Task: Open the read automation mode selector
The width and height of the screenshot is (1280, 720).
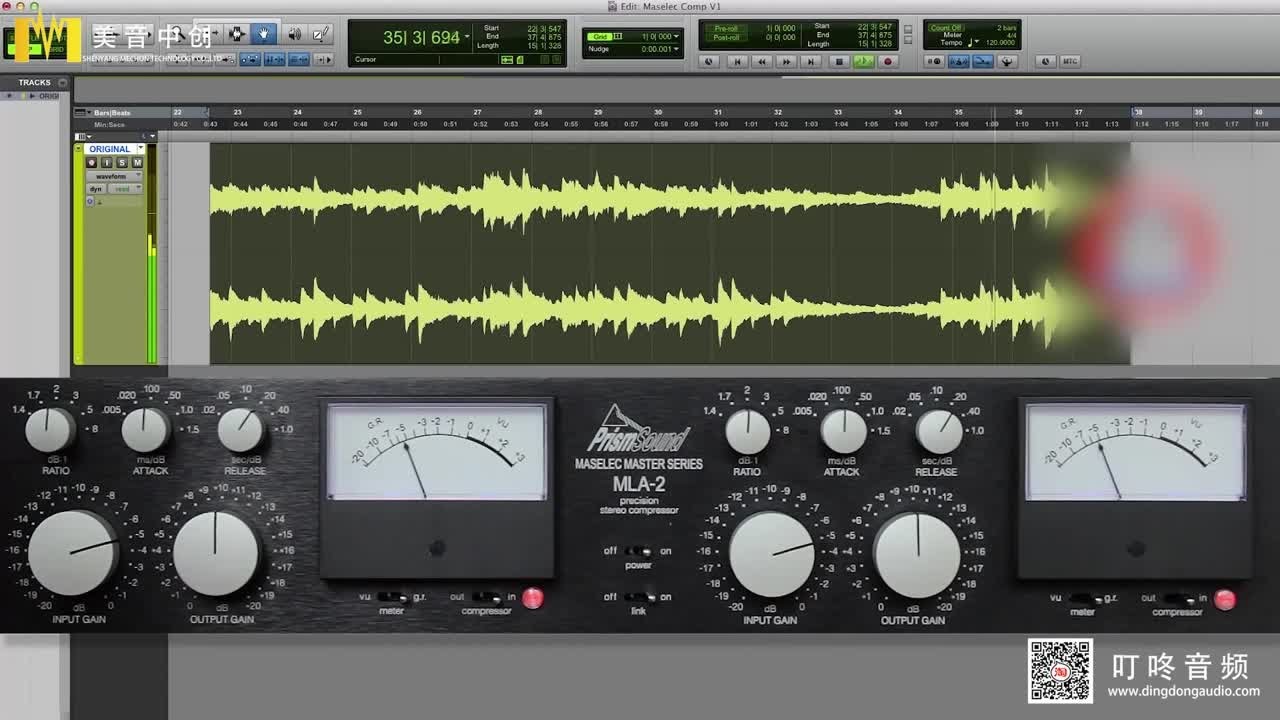Action: click(124, 188)
